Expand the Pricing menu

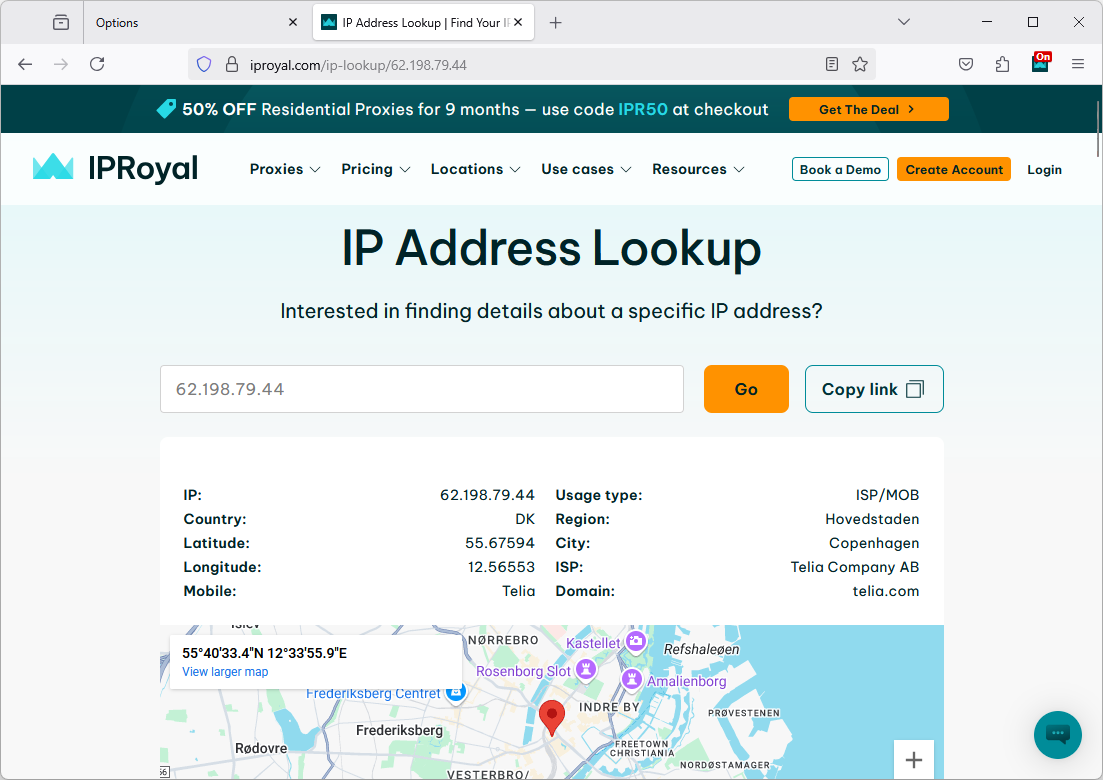376,170
